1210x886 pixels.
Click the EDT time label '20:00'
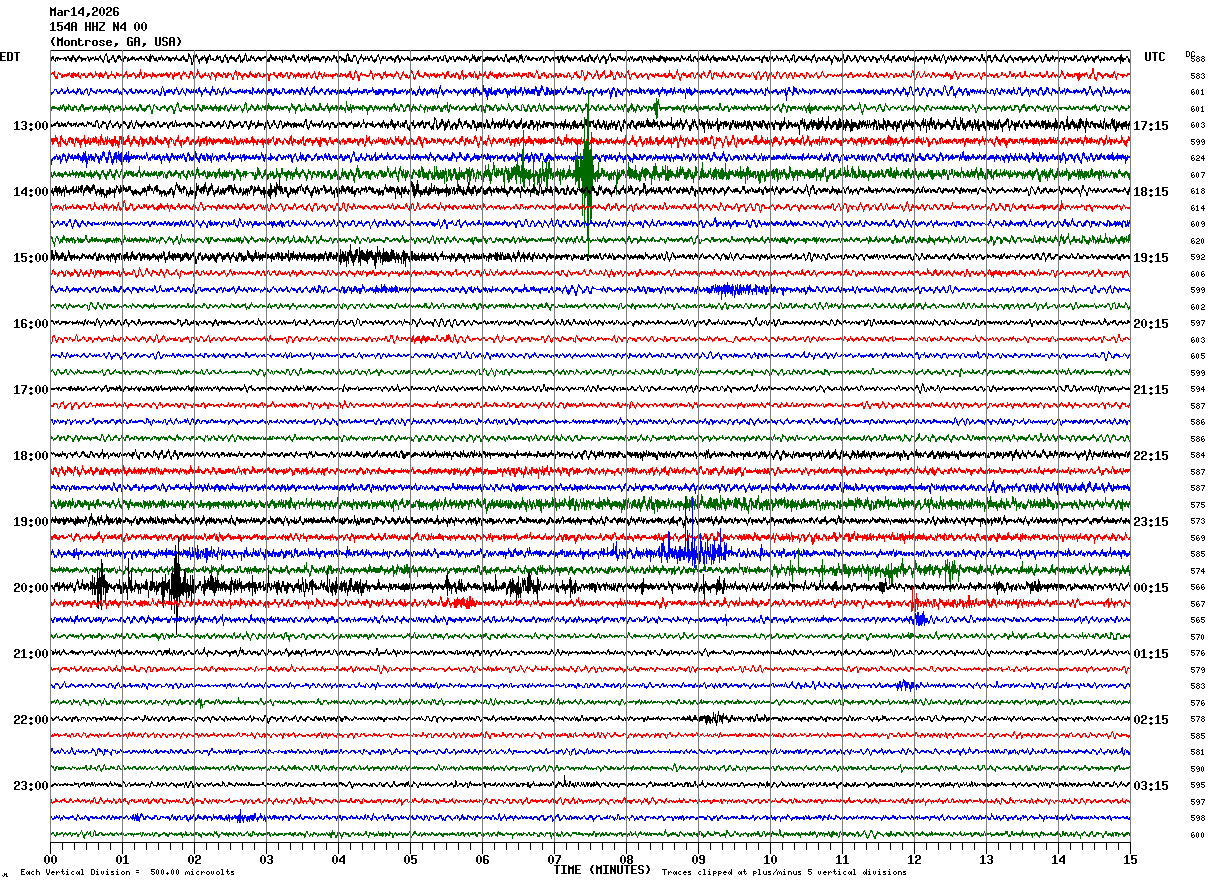tap(31, 588)
